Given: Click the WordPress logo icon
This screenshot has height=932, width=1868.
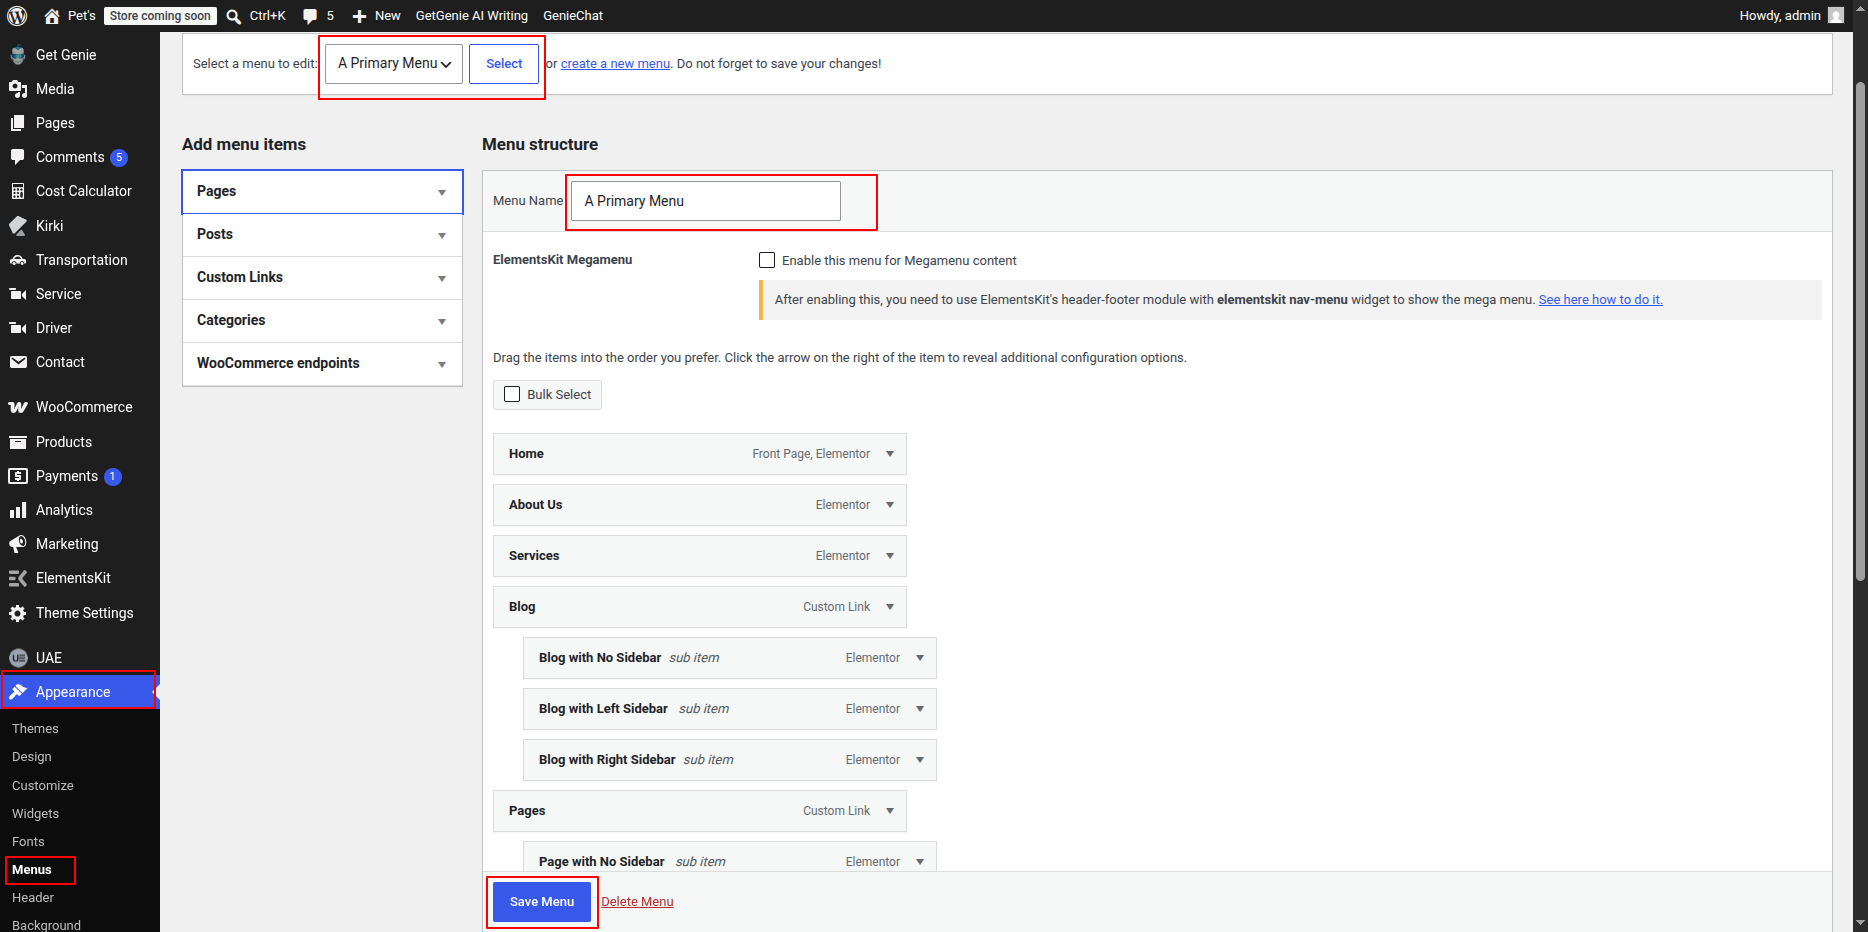Looking at the screenshot, I should (17, 16).
